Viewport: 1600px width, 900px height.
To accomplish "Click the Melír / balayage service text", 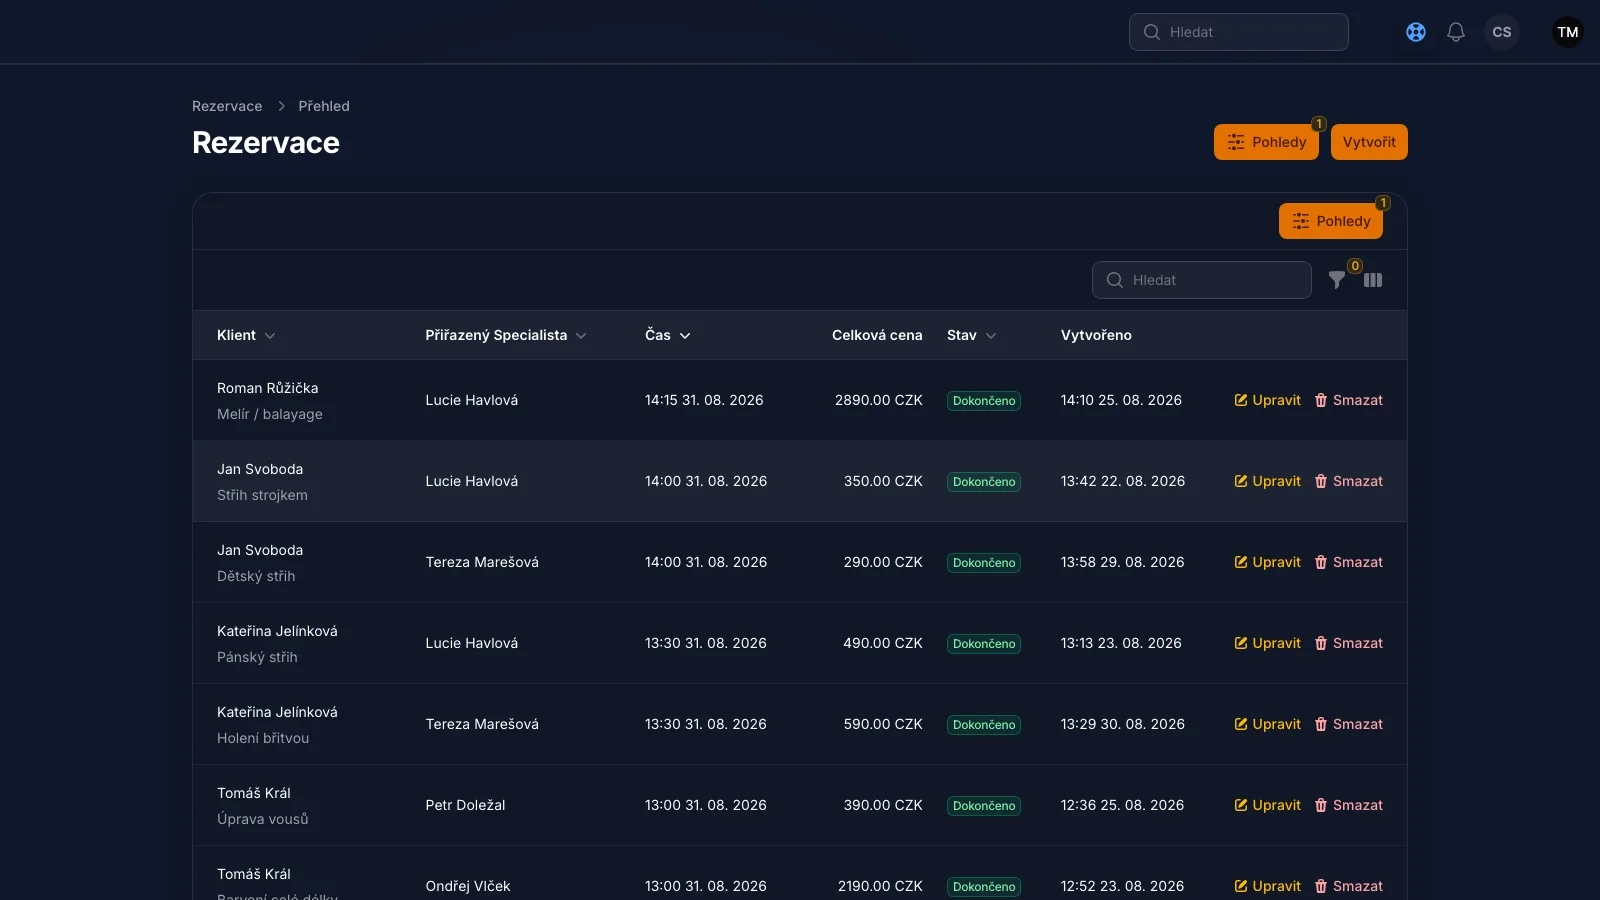I will (x=270, y=414).
